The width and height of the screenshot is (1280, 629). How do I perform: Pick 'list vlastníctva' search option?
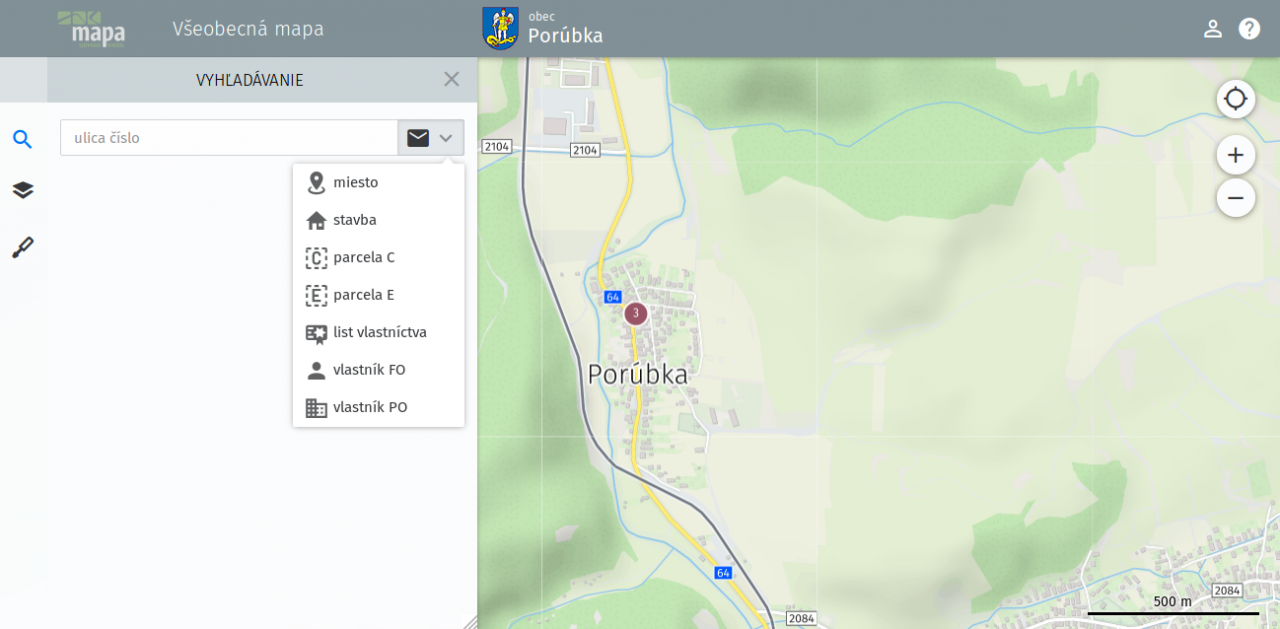tap(379, 333)
